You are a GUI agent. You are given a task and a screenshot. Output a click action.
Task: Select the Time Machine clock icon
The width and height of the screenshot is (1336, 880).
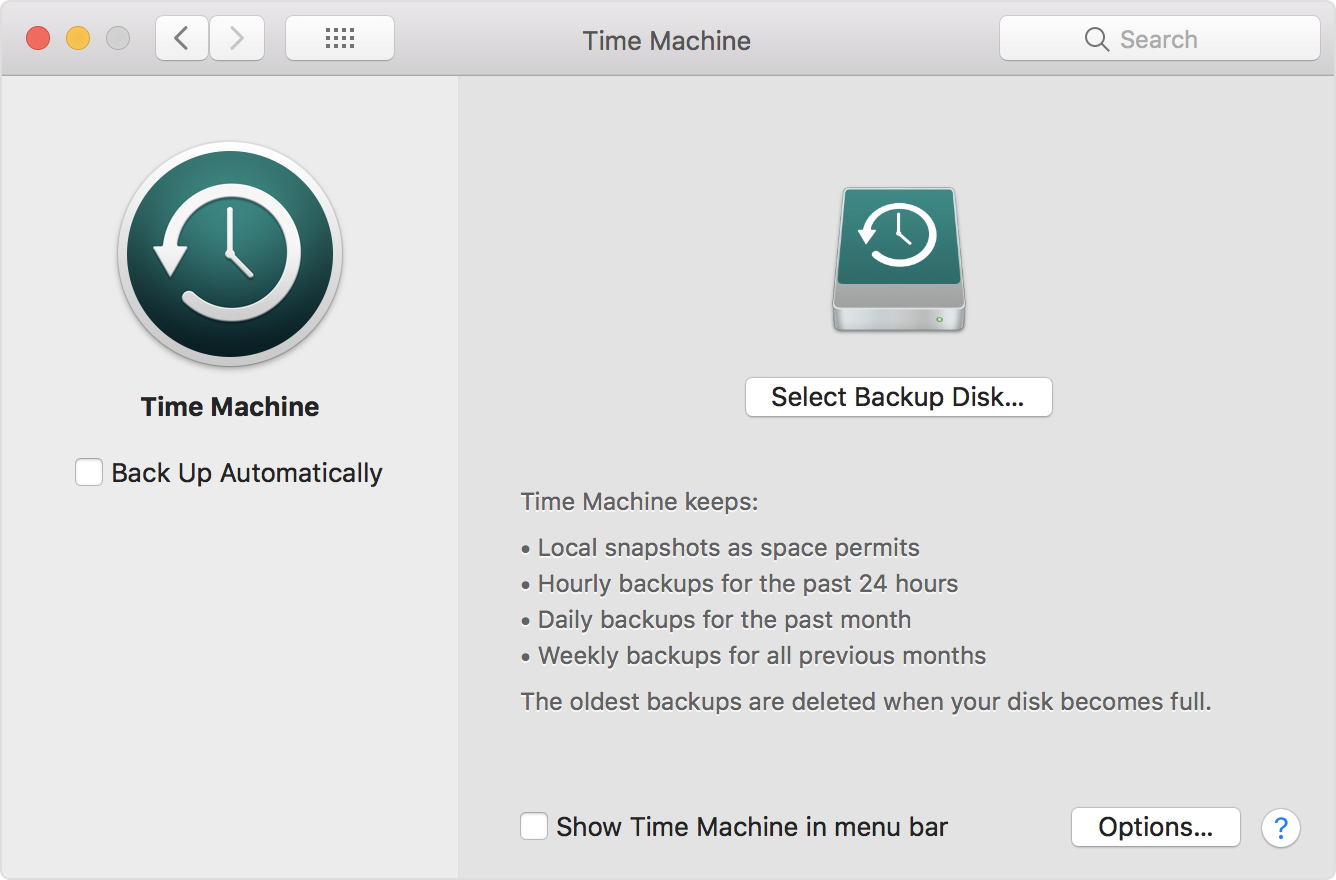tap(229, 255)
